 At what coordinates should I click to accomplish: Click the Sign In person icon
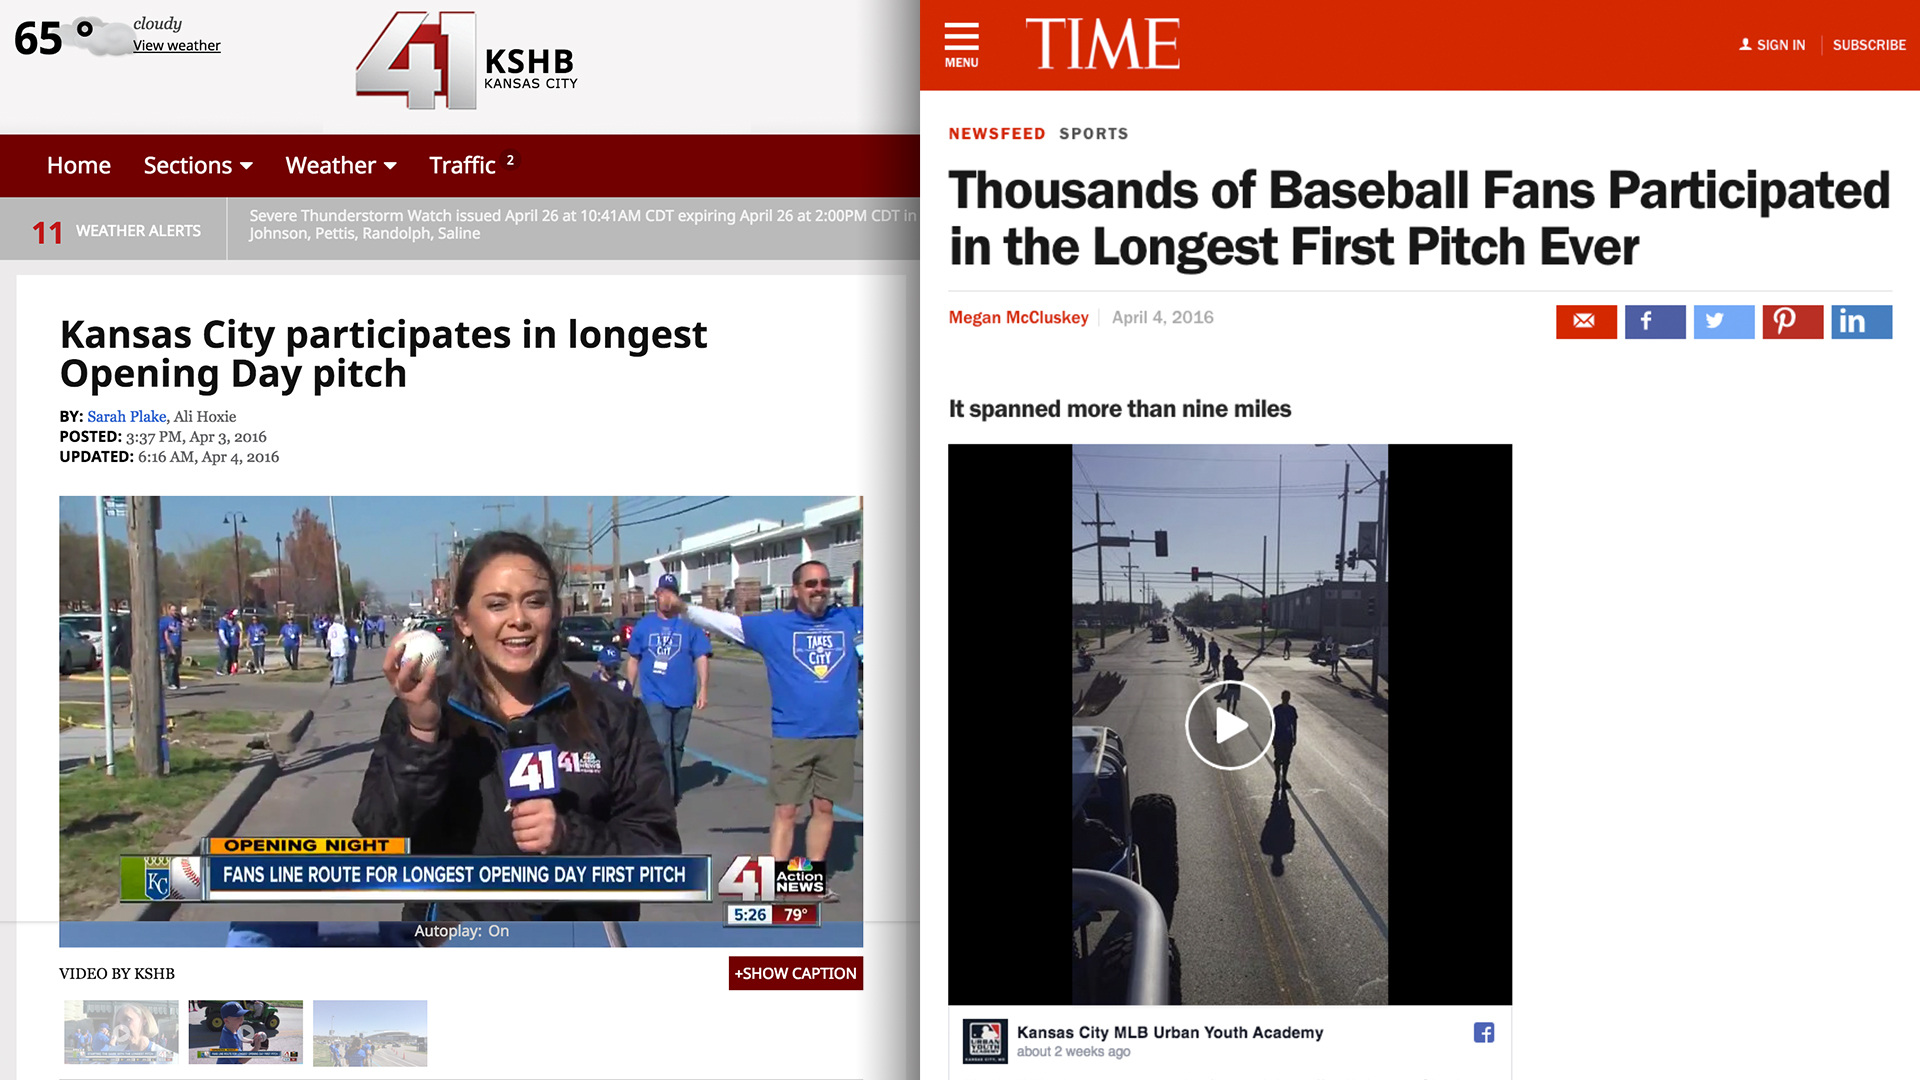[1745, 45]
